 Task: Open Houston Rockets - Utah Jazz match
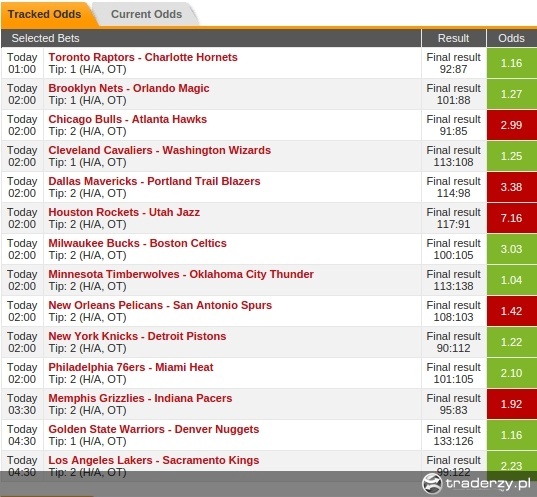pyautogui.click(x=124, y=212)
